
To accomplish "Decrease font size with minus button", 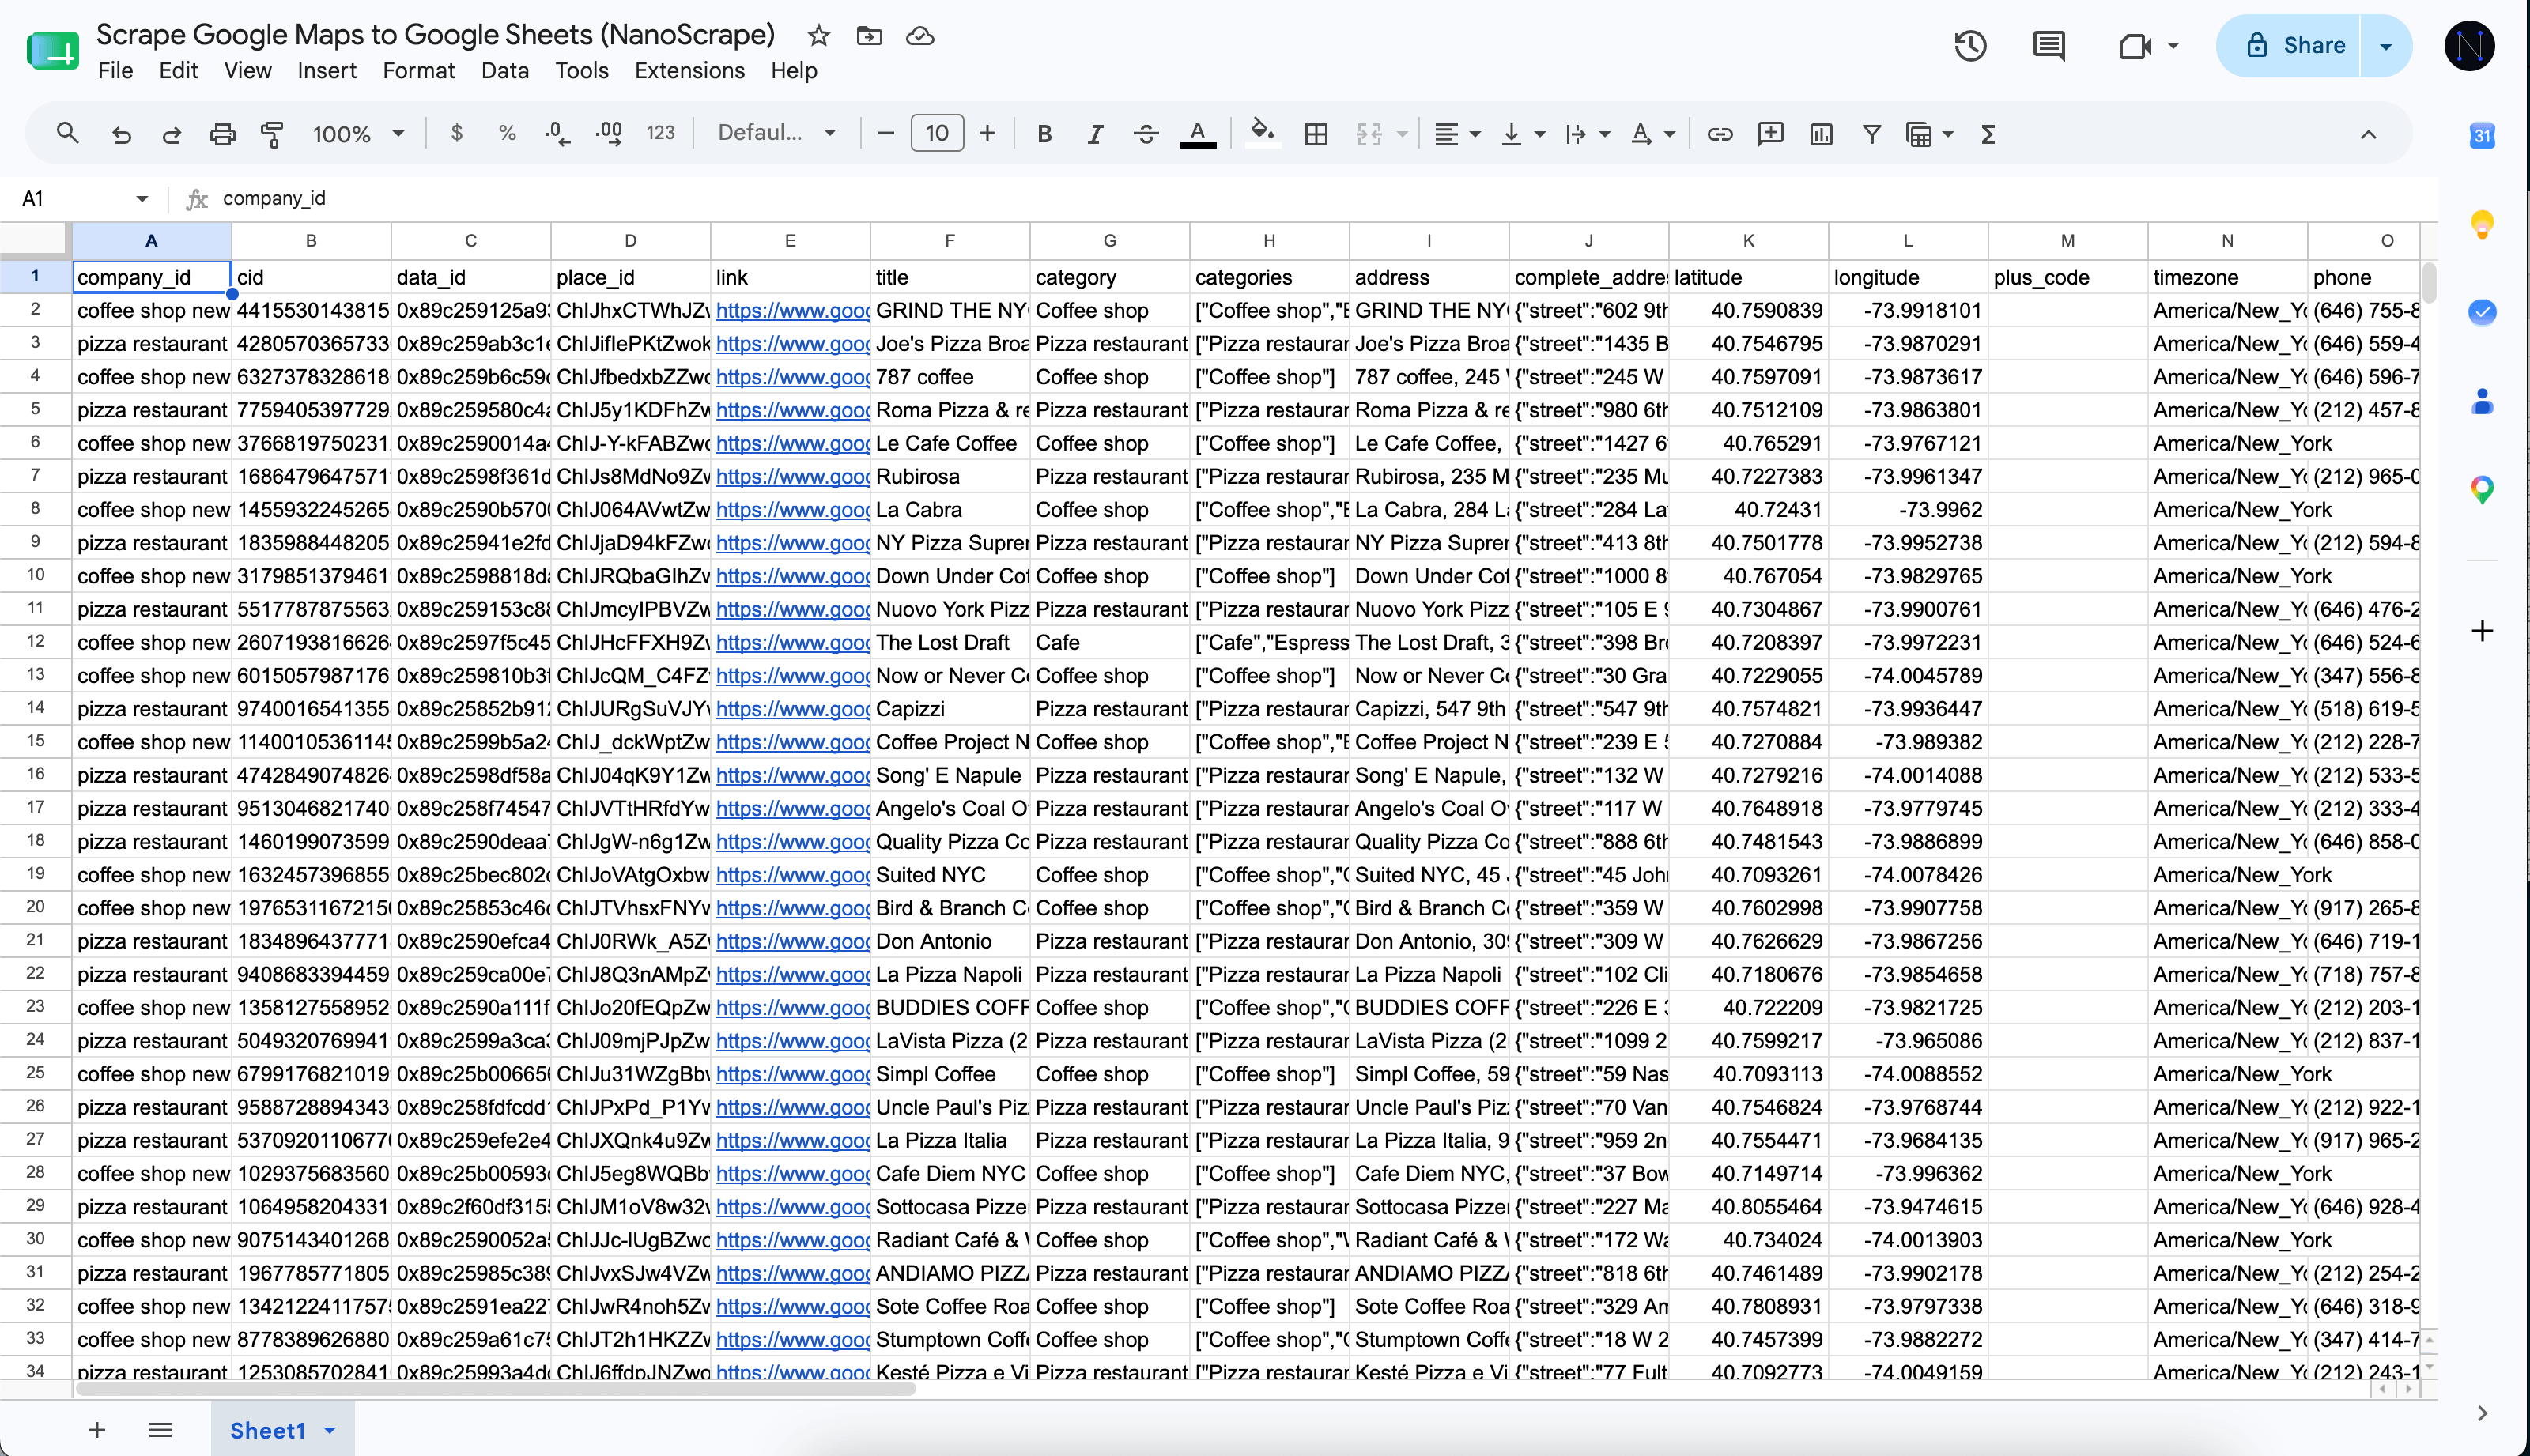I will pos(886,133).
